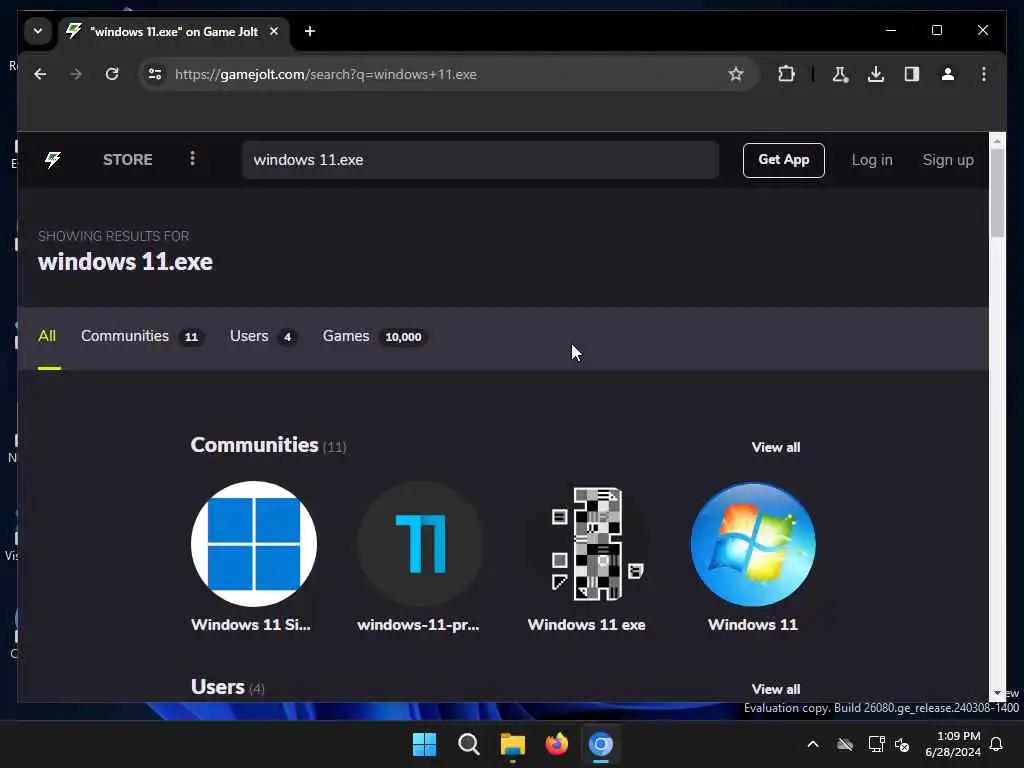Open Game Jolt more options menu
Viewport: 1024px width, 768px height.
point(192,159)
